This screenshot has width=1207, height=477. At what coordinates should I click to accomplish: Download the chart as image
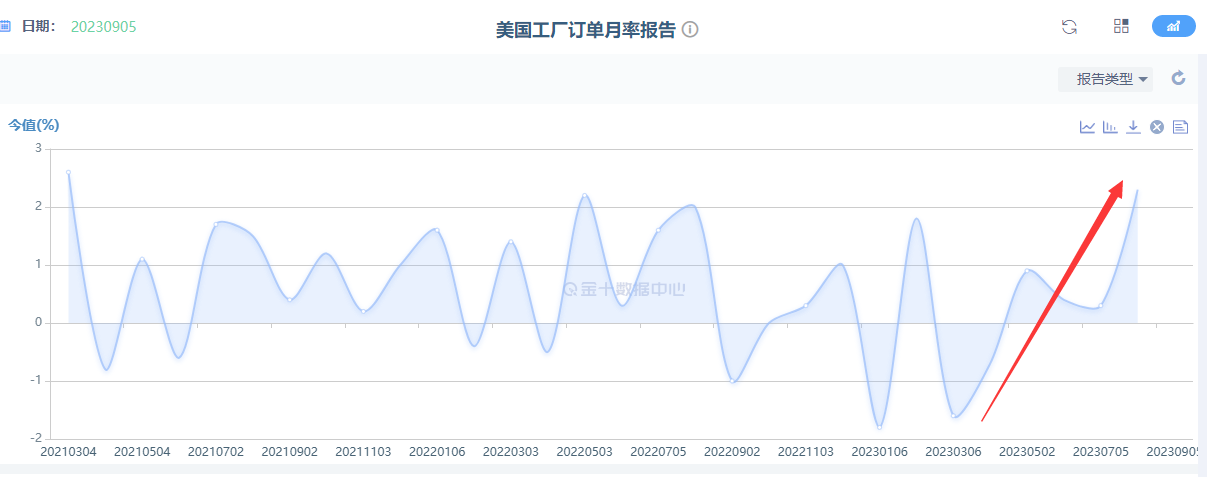click(1133, 127)
